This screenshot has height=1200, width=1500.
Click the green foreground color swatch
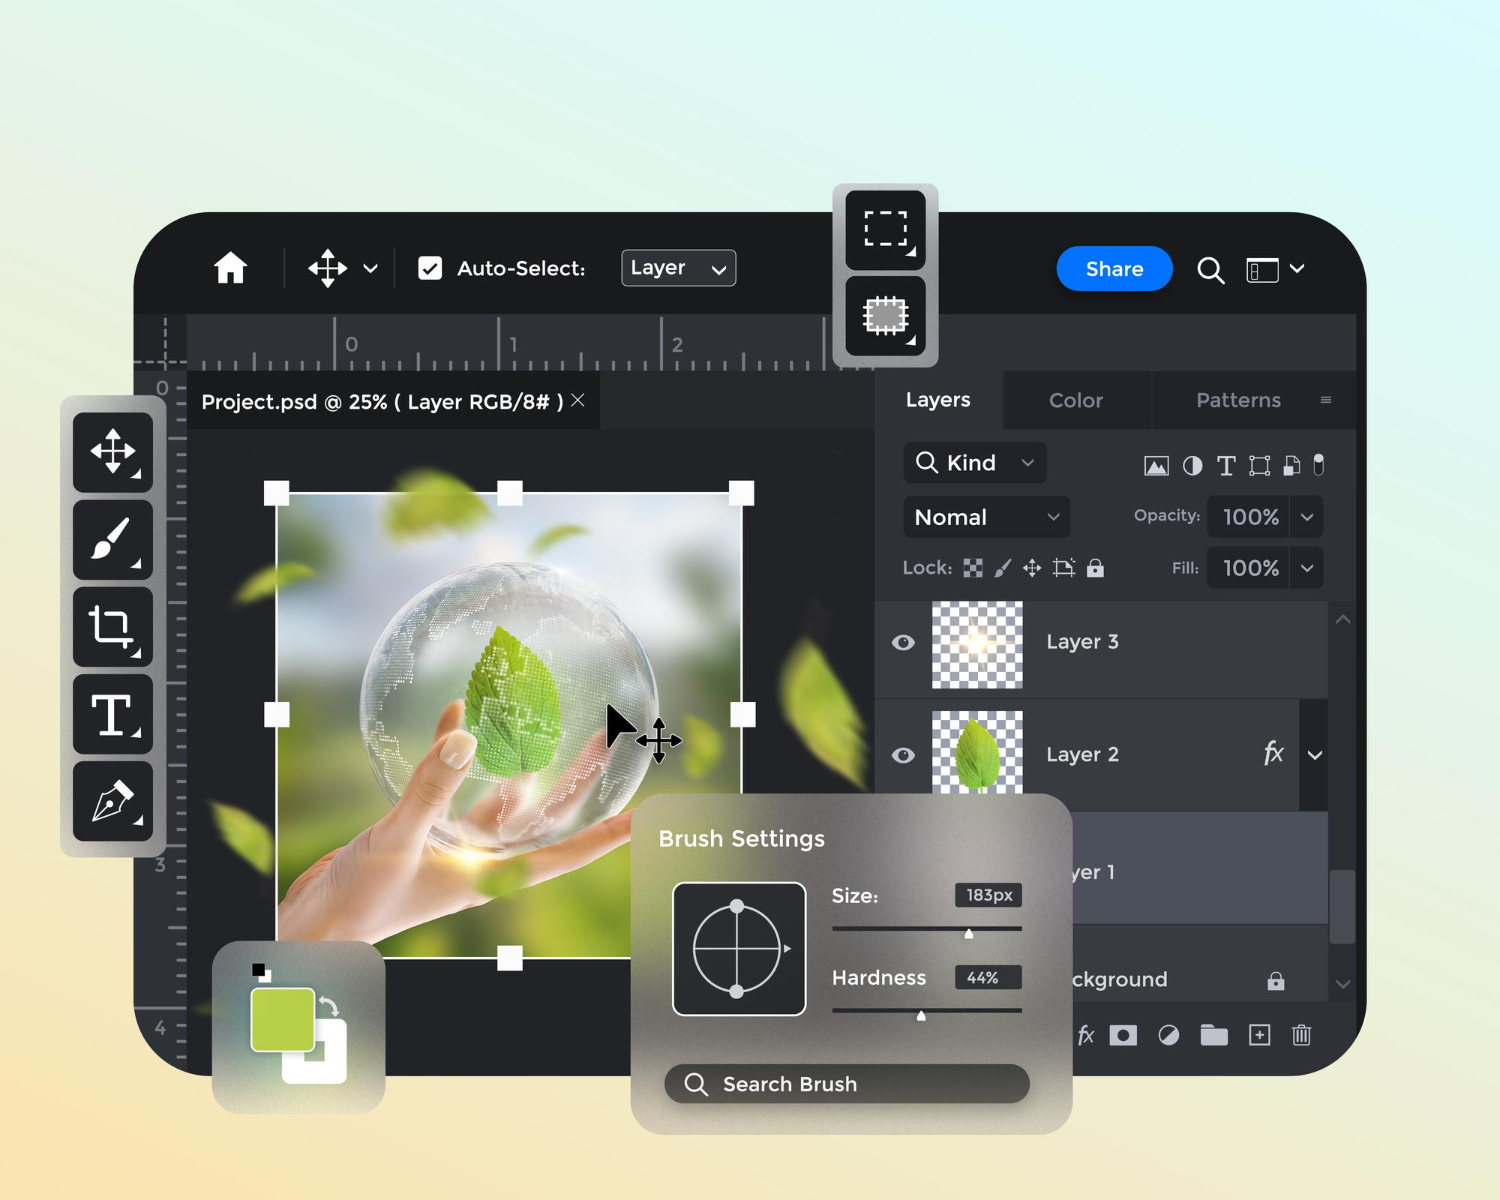pos(282,1019)
